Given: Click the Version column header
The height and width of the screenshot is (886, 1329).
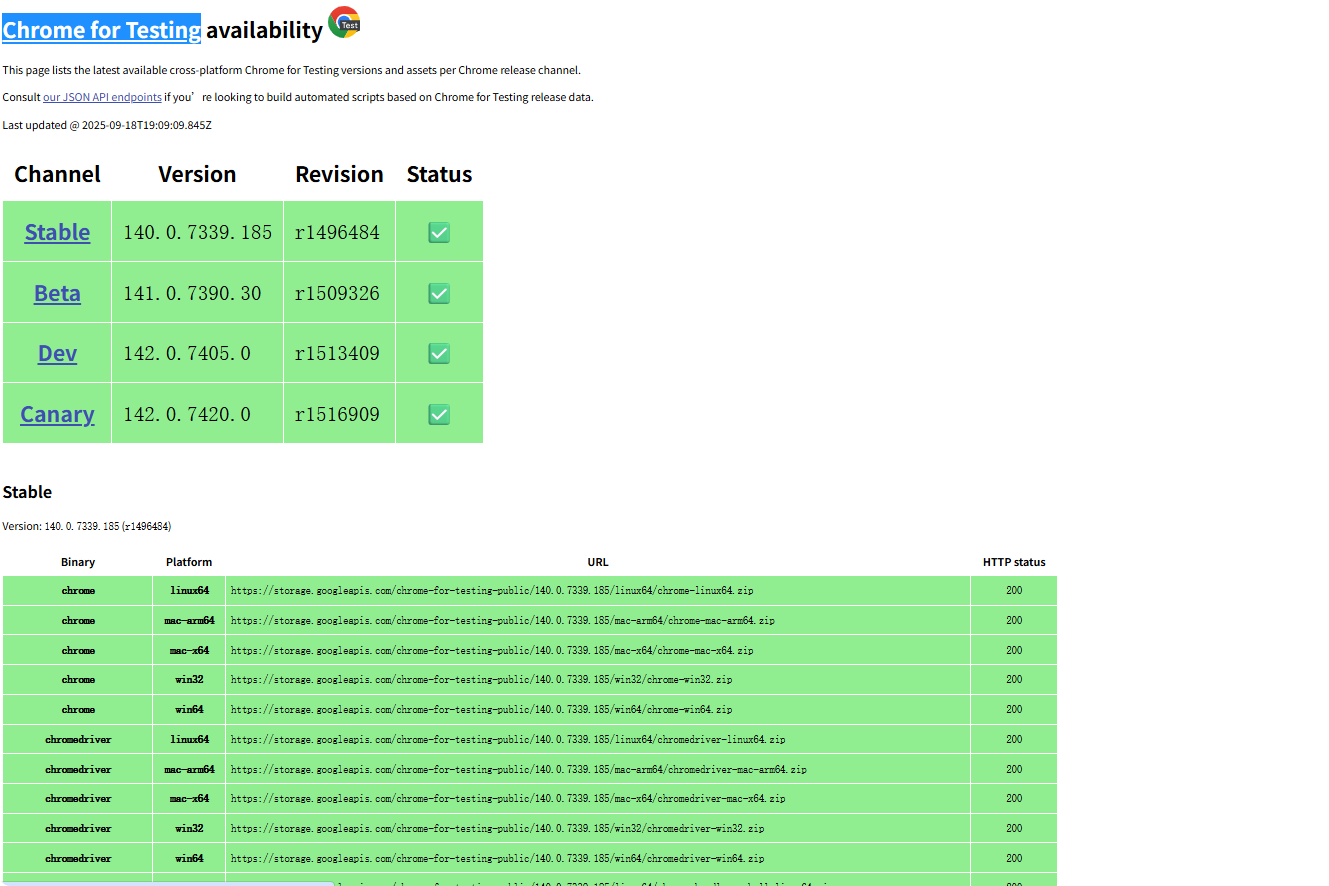Looking at the screenshot, I should (197, 174).
